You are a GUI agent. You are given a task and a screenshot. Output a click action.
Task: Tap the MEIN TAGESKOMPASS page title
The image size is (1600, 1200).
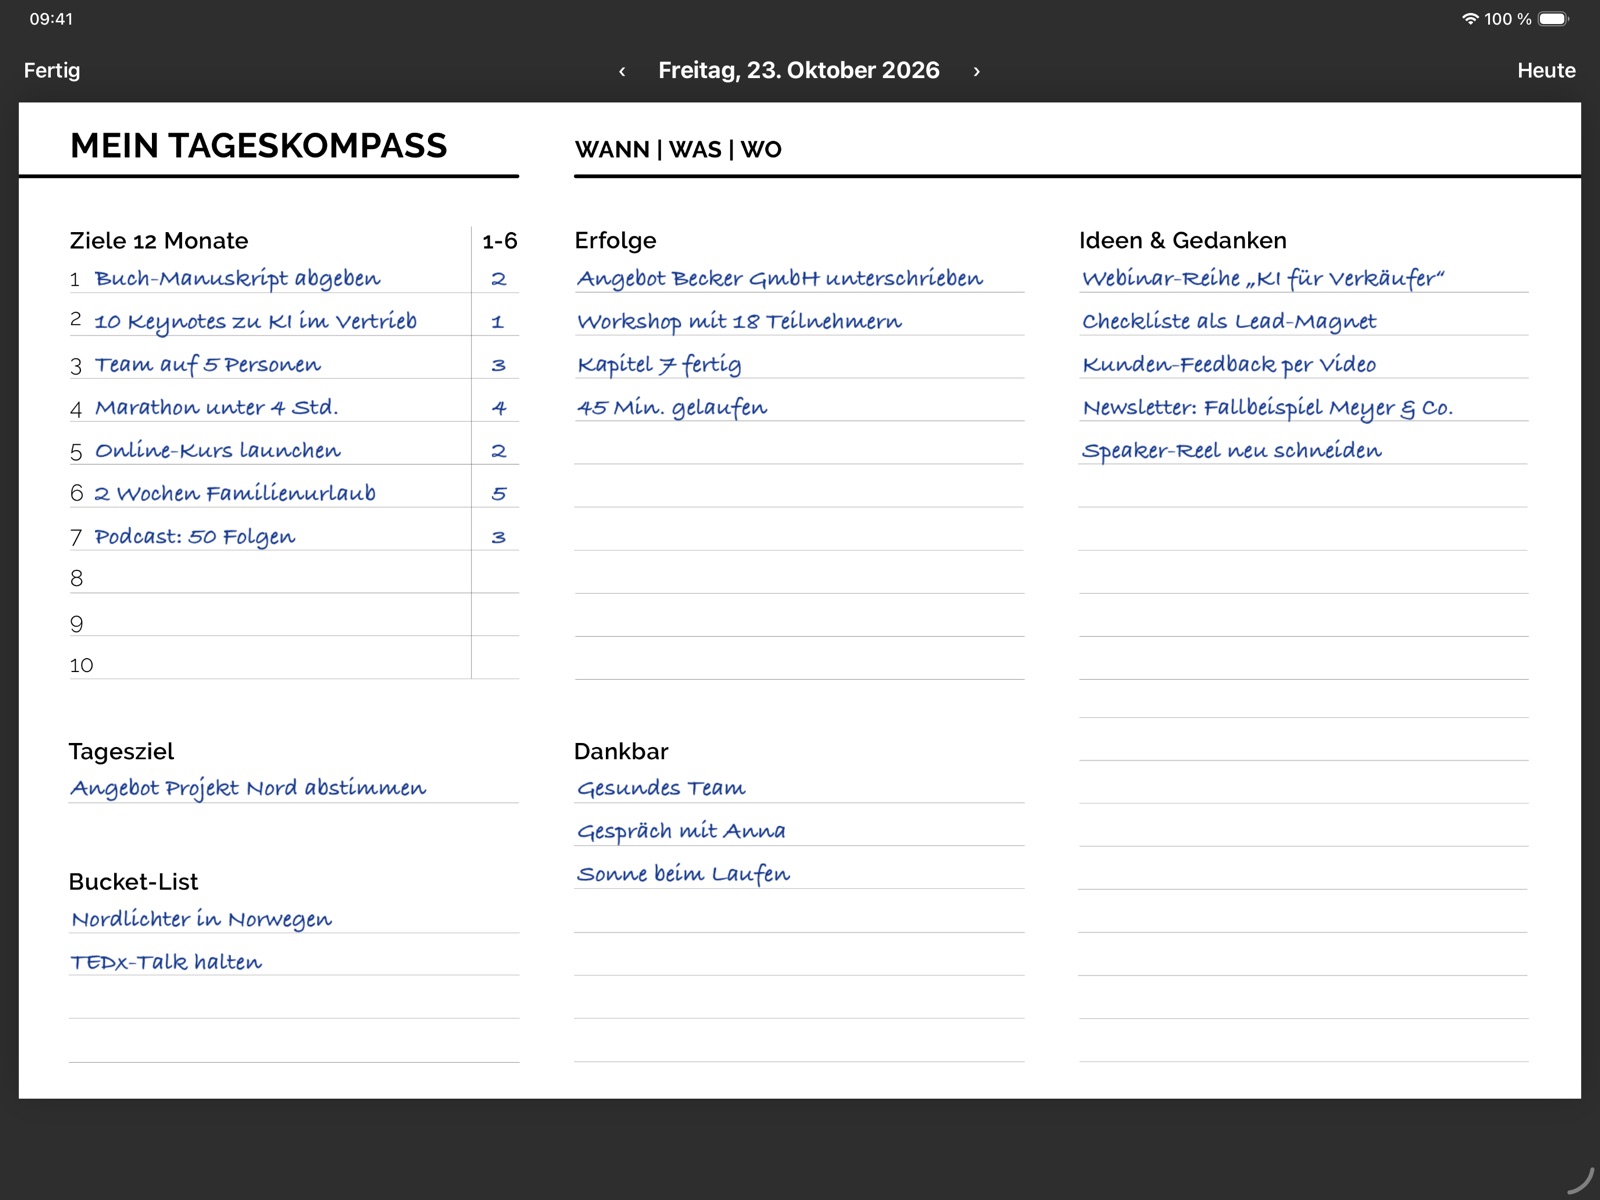point(258,145)
